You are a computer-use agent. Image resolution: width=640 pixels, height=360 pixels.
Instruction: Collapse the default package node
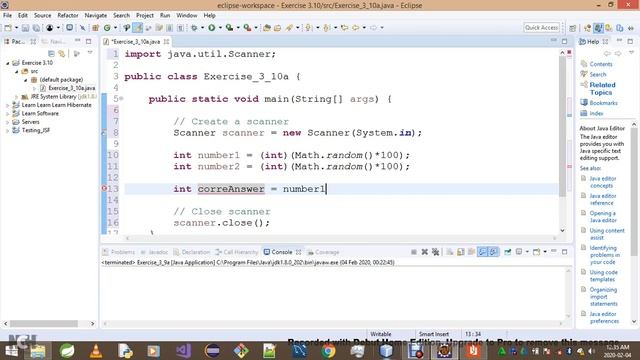25,80
